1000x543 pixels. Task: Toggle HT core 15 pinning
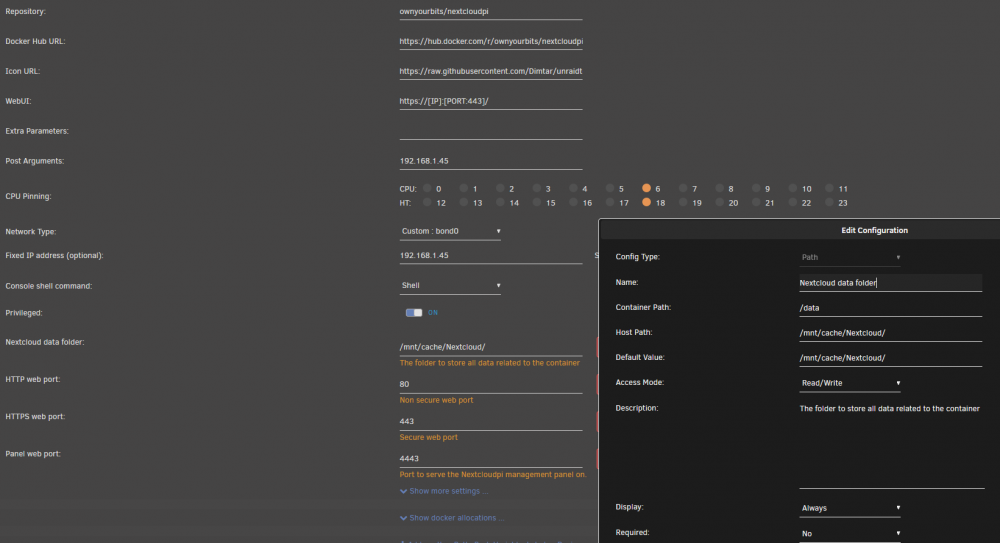tap(537, 202)
